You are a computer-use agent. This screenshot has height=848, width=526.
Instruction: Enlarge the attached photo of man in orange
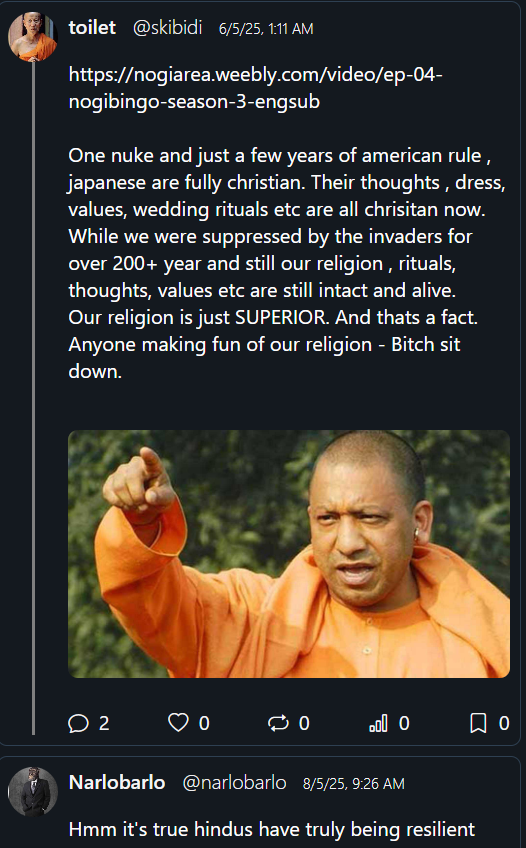coord(289,554)
